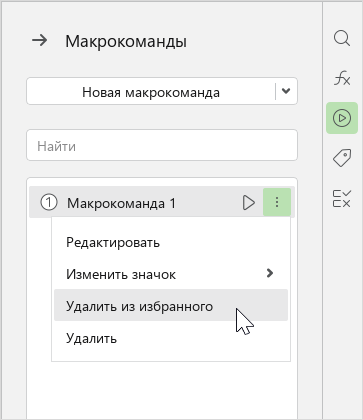Open the Изменить значок submenu
This screenshot has height=420, width=363.
(171, 274)
